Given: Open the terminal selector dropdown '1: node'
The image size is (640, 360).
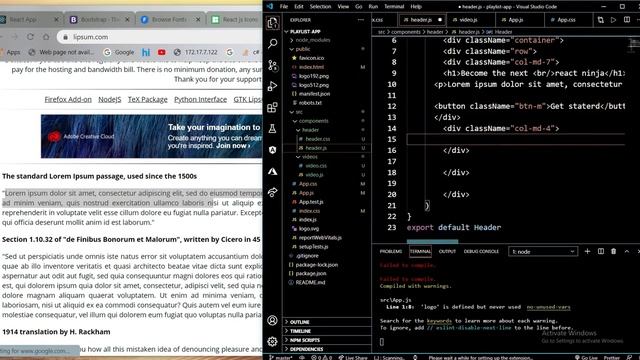Looking at the screenshot, I should tap(543, 251).
